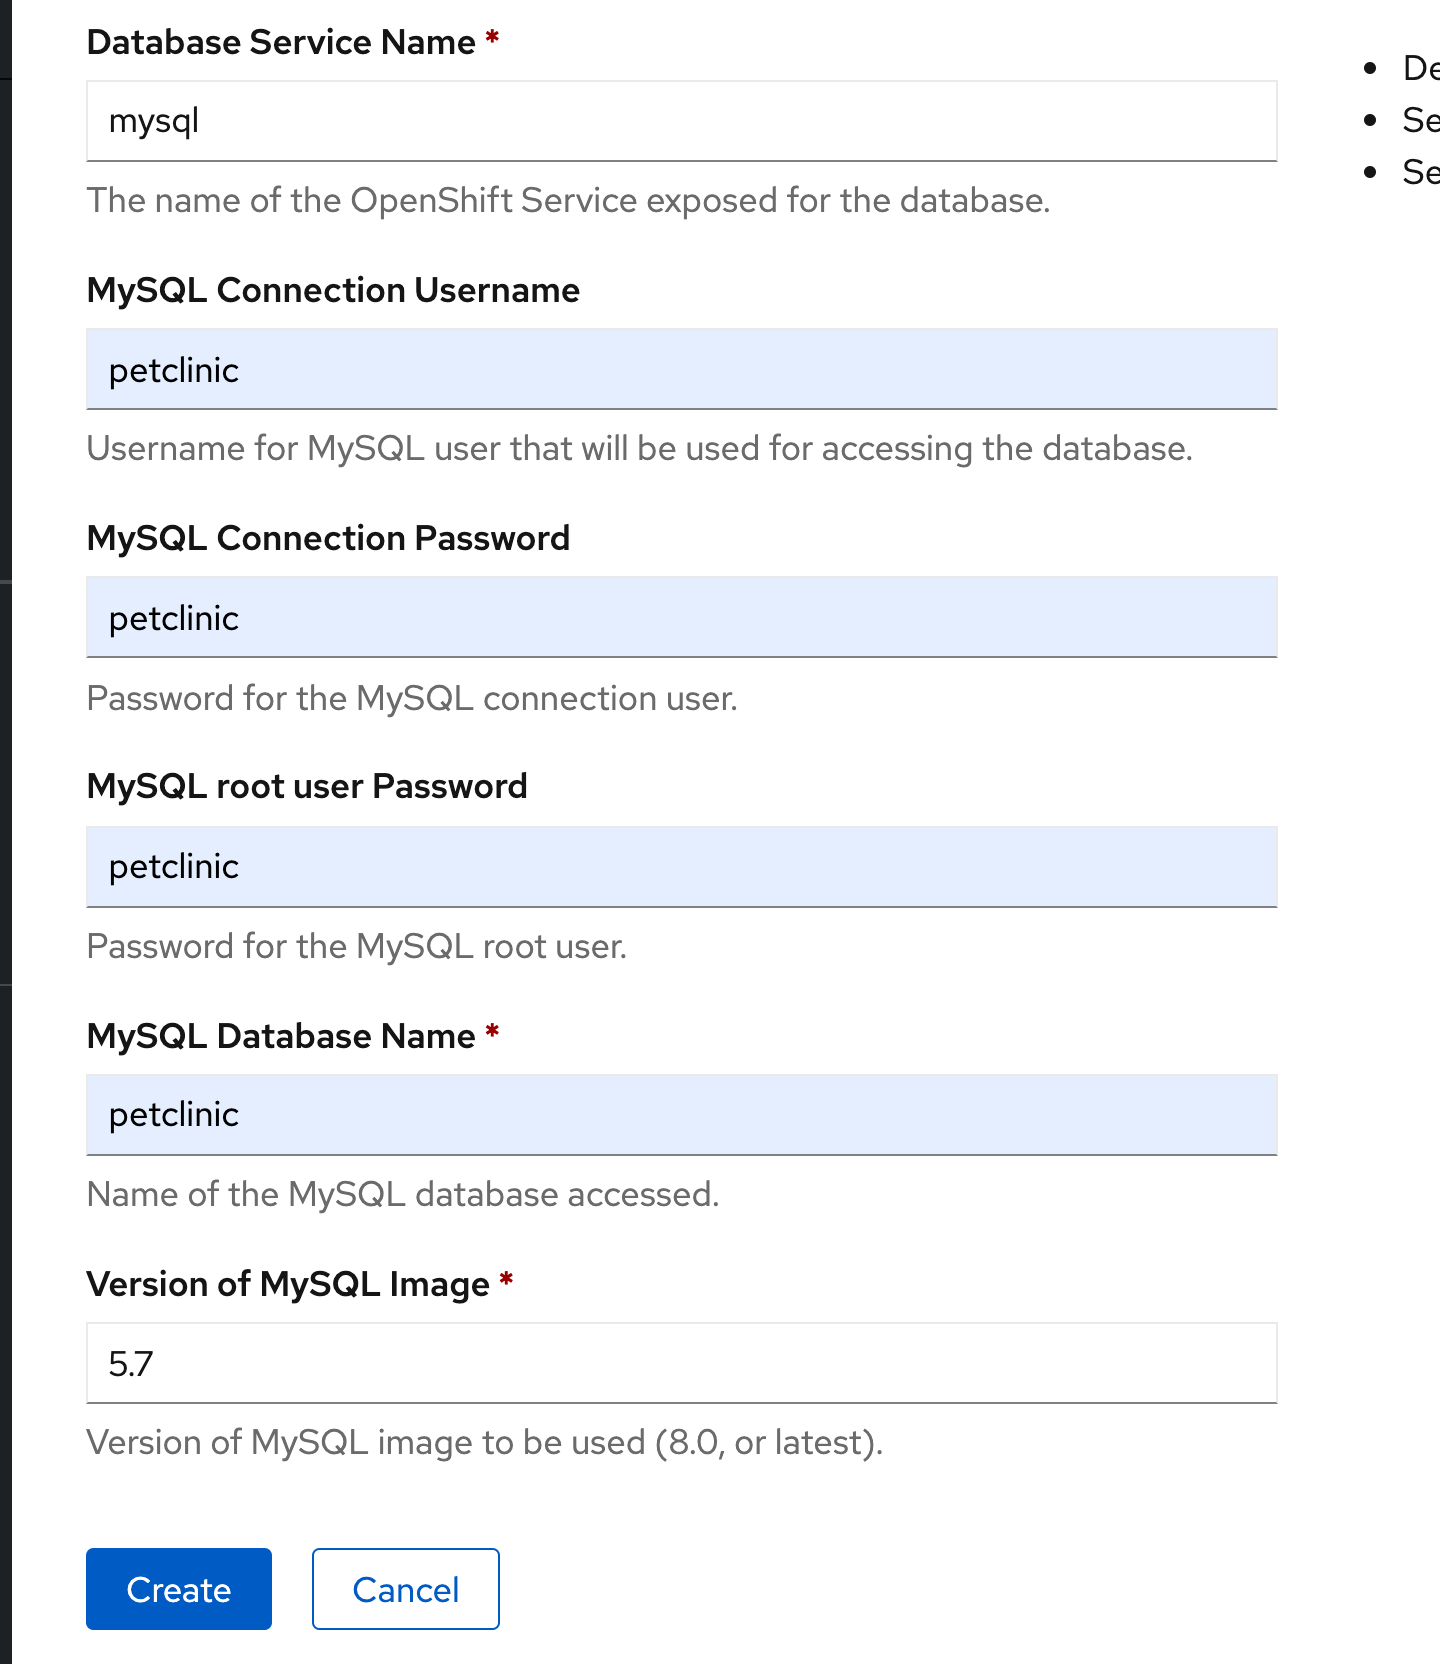The width and height of the screenshot is (1440, 1664).
Task: Click the 'MySQL root user Password' label
Action: [x=307, y=786]
